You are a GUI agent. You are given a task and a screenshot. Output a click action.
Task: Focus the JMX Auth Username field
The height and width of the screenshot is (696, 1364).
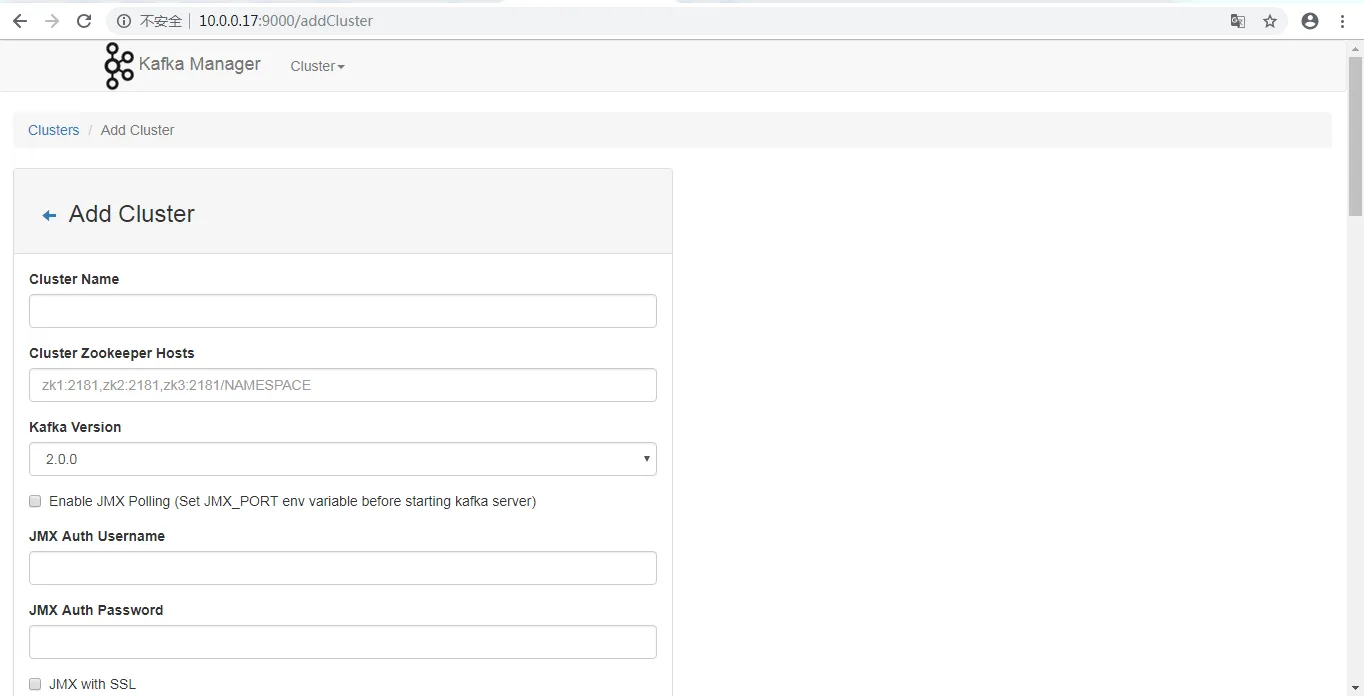(343, 568)
